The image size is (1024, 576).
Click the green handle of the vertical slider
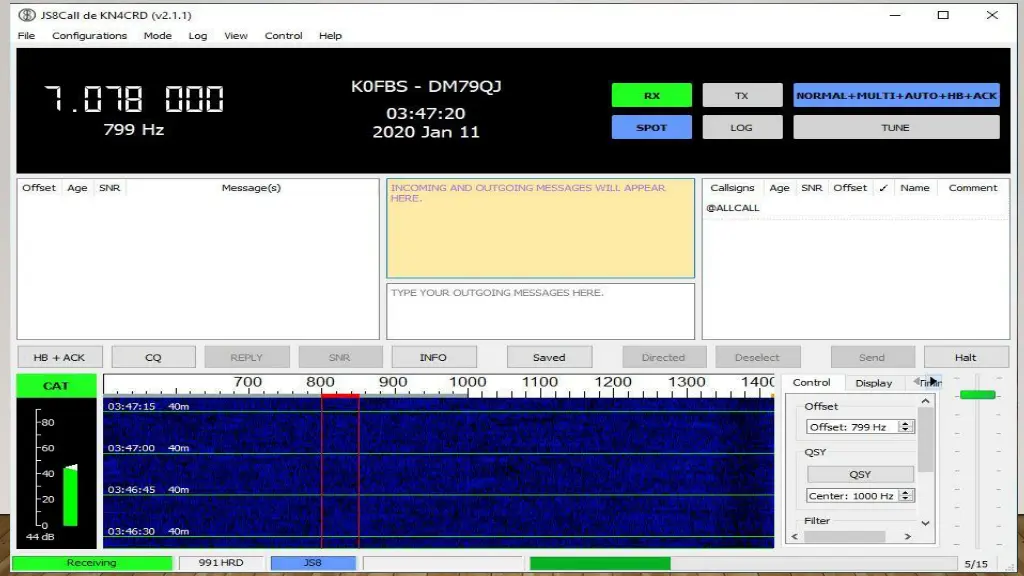coord(978,394)
